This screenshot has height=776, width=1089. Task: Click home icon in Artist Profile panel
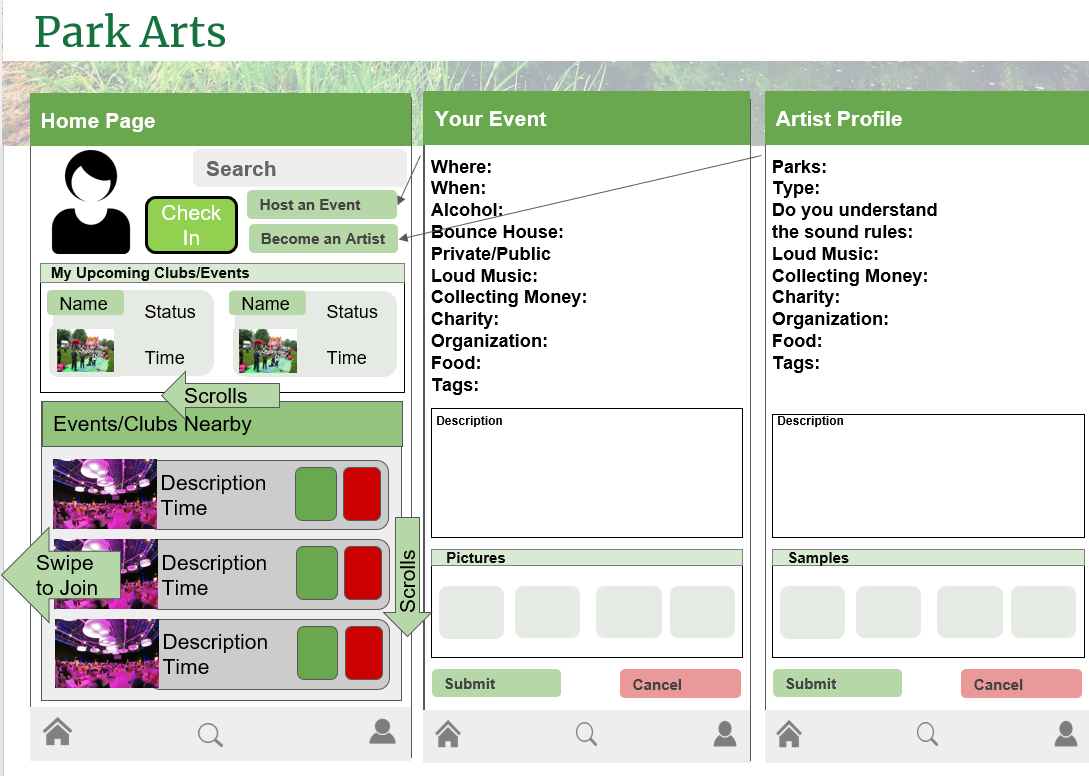pos(789,735)
